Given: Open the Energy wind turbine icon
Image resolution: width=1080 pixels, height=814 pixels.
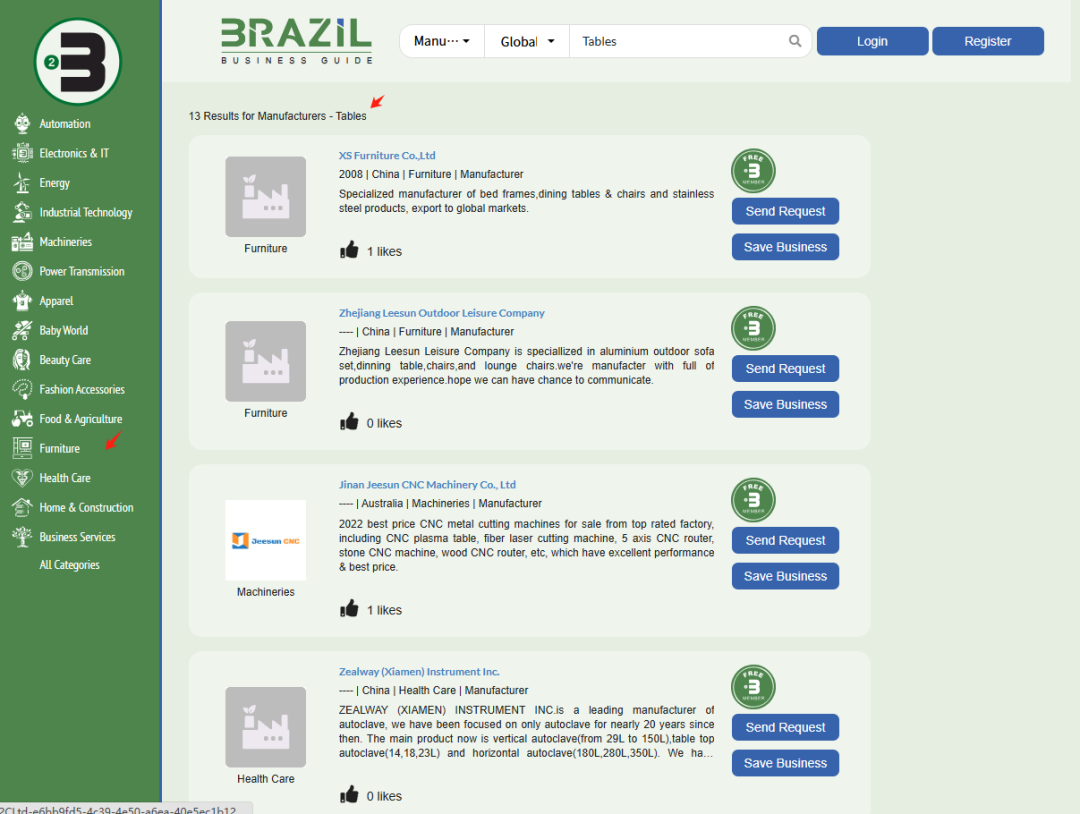Looking at the screenshot, I should click(22, 182).
